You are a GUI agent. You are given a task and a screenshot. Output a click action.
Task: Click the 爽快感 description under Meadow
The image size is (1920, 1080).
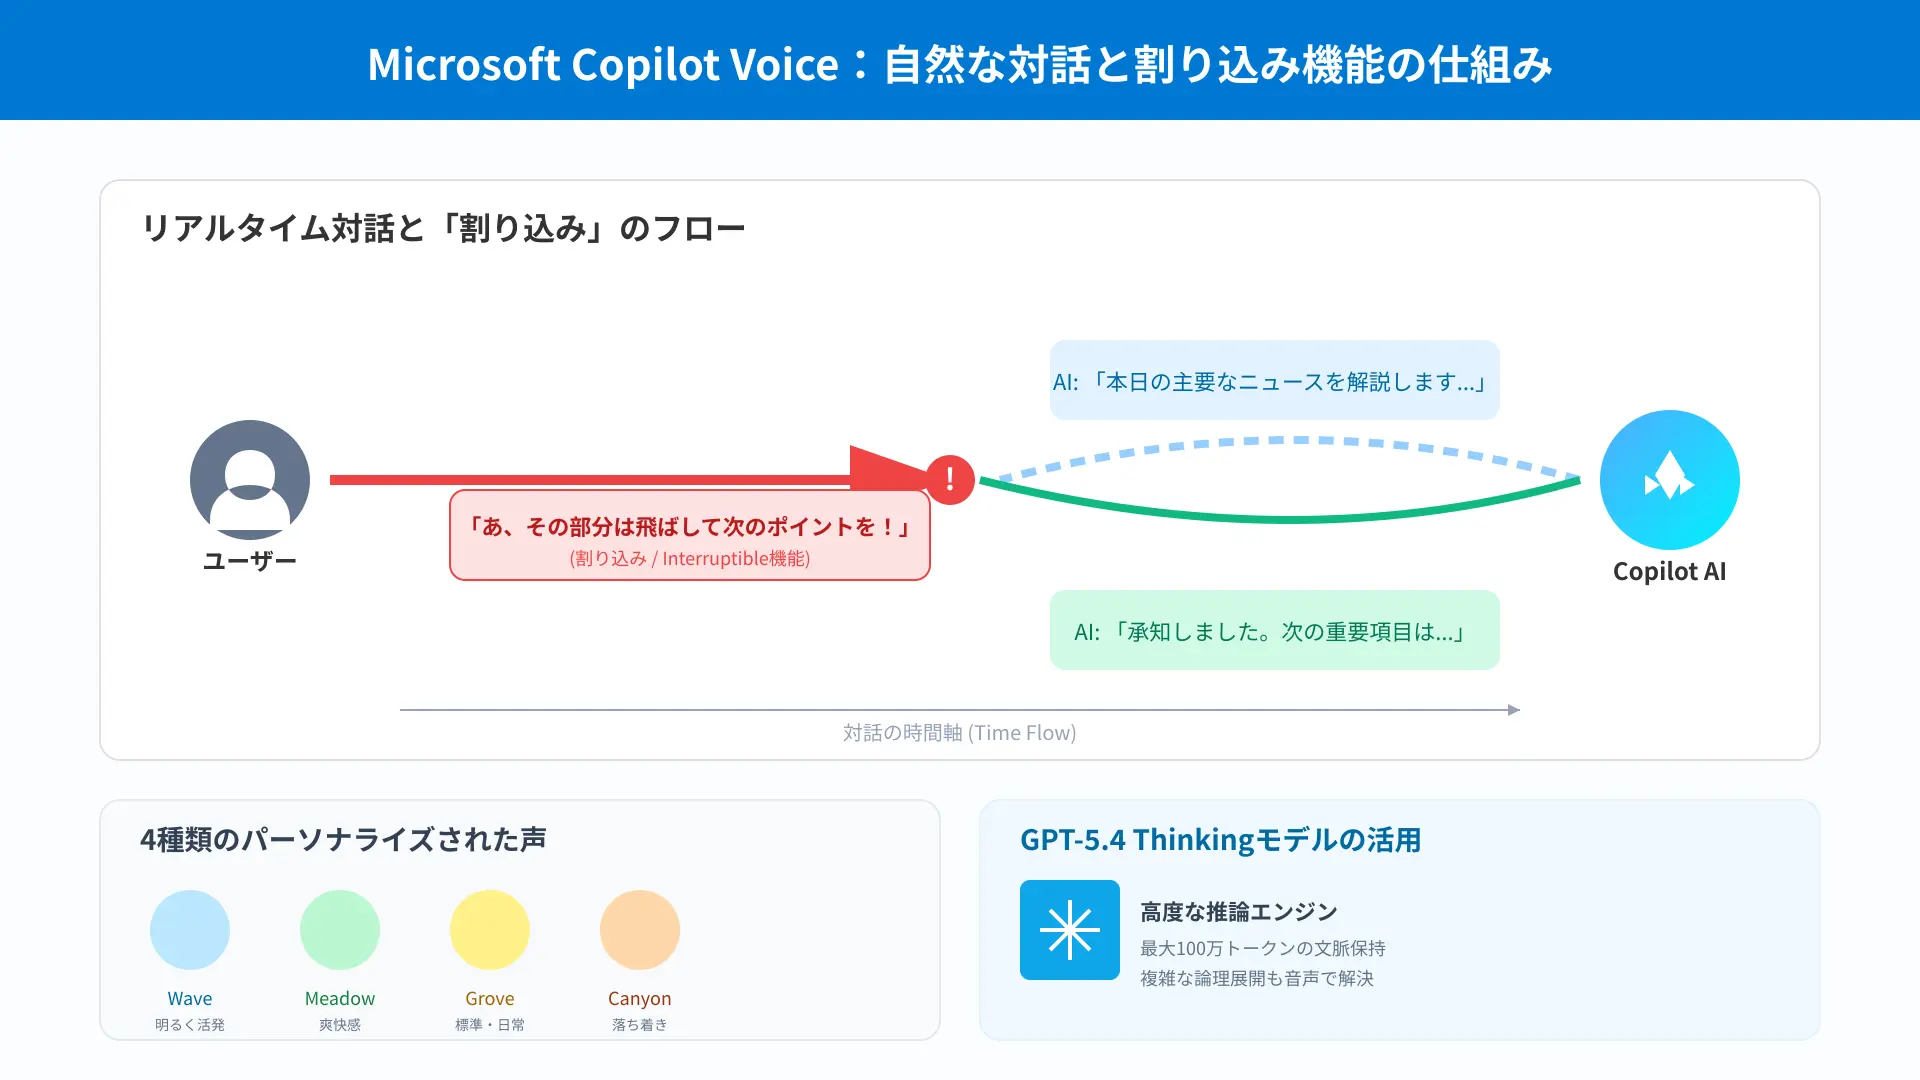[x=340, y=1025]
